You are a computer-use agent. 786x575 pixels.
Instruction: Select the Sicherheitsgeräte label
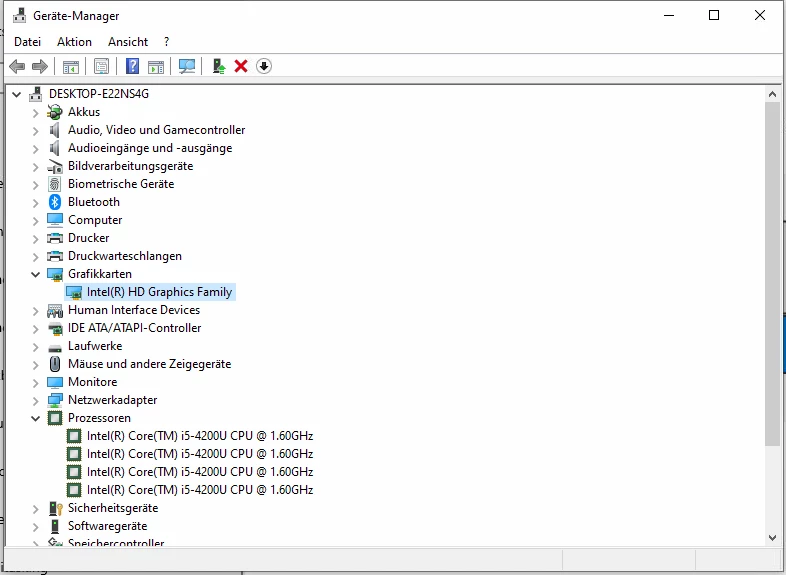pyautogui.click(x=113, y=508)
